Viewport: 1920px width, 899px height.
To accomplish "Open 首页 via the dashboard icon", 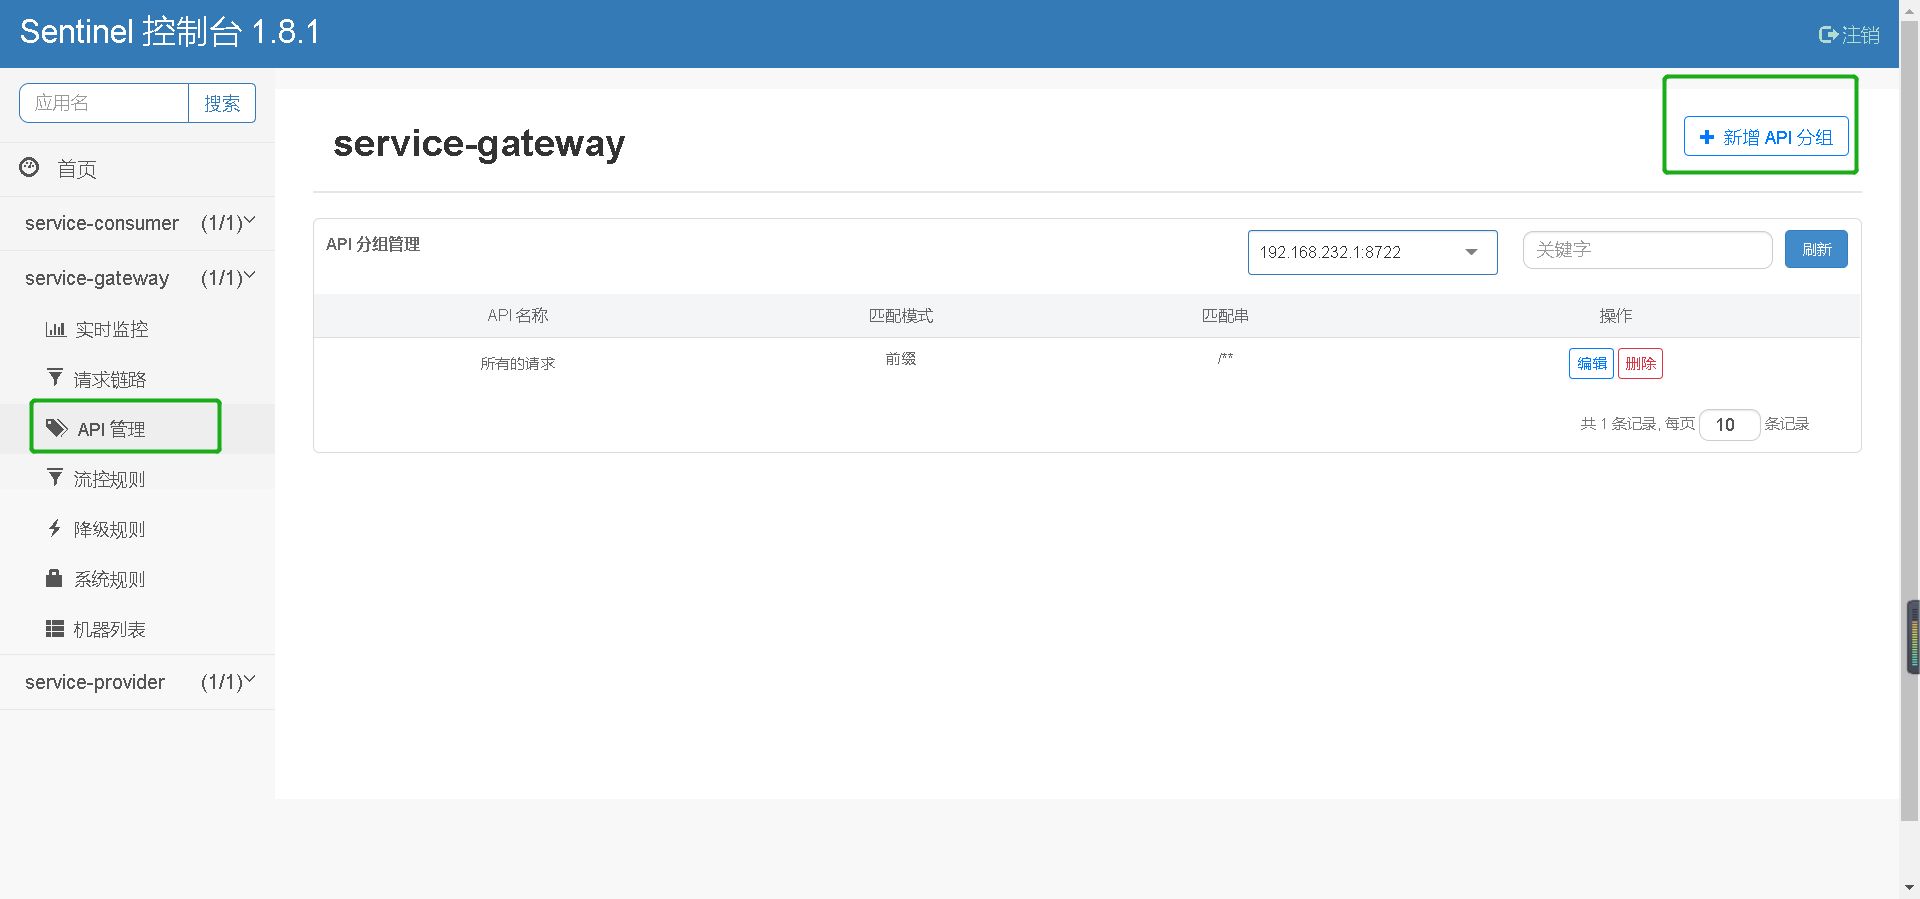I will pyautogui.click(x=30, y=167).
